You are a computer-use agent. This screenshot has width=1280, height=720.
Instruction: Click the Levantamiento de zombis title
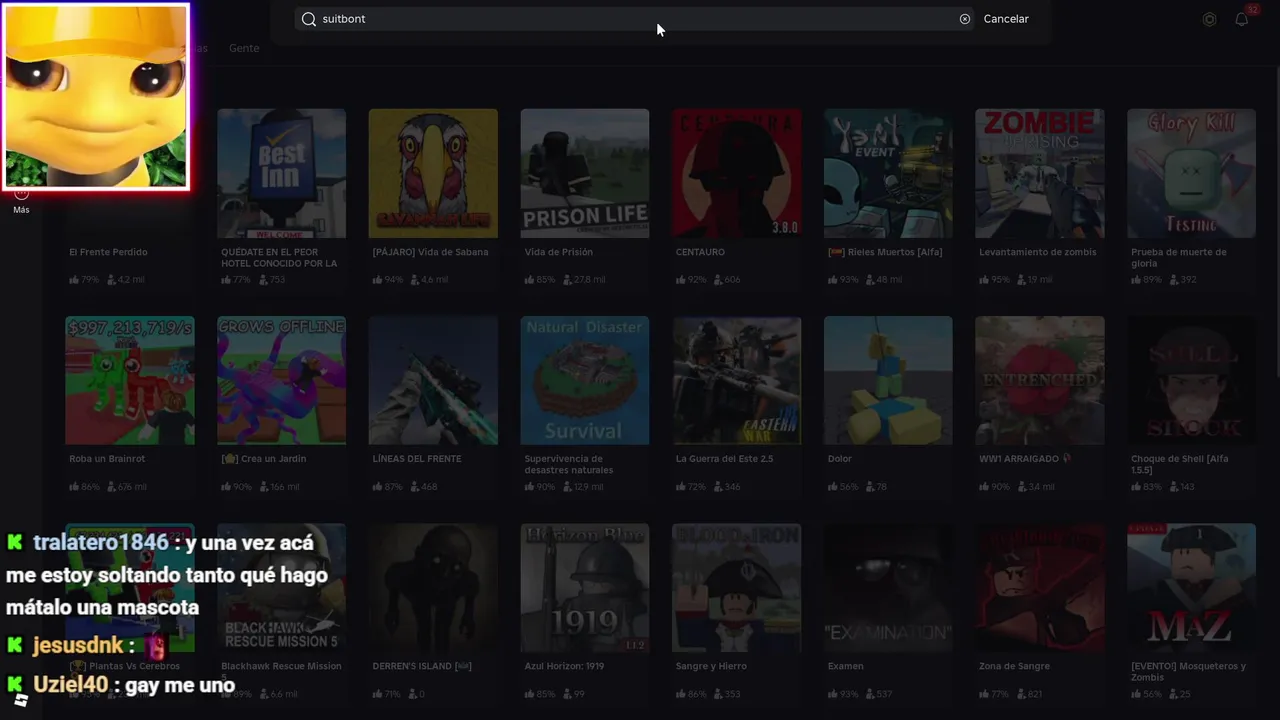pyautogui.click(x=1038, y=252)
